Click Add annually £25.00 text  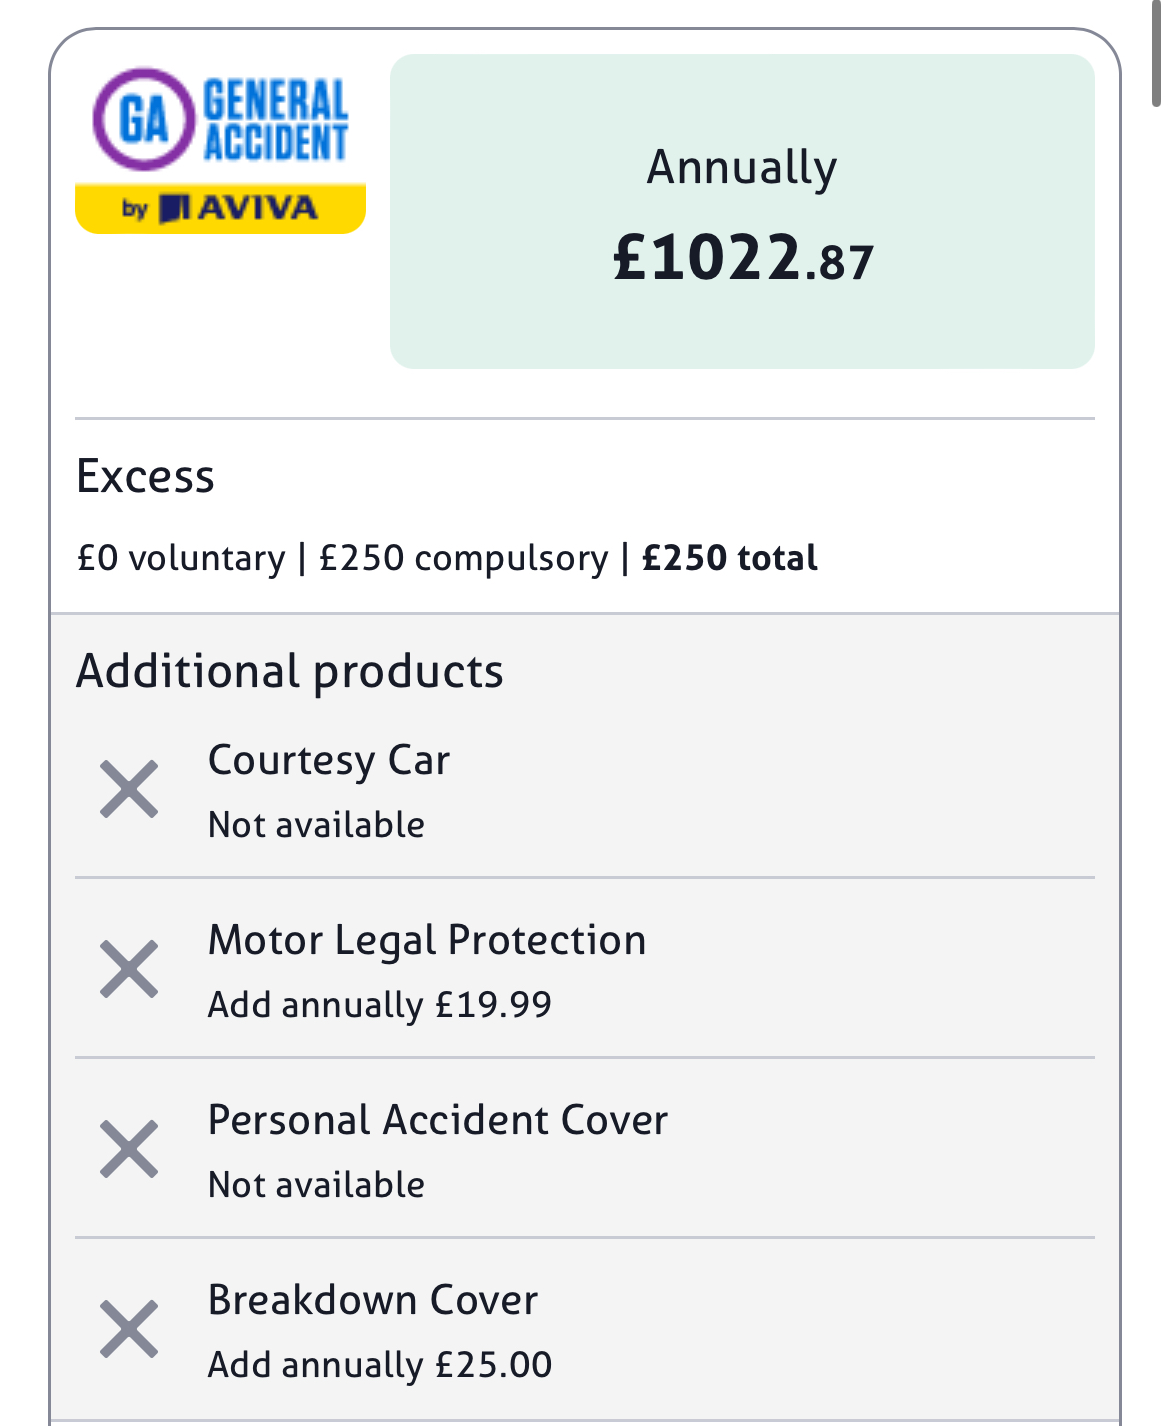pos(379,1364)
